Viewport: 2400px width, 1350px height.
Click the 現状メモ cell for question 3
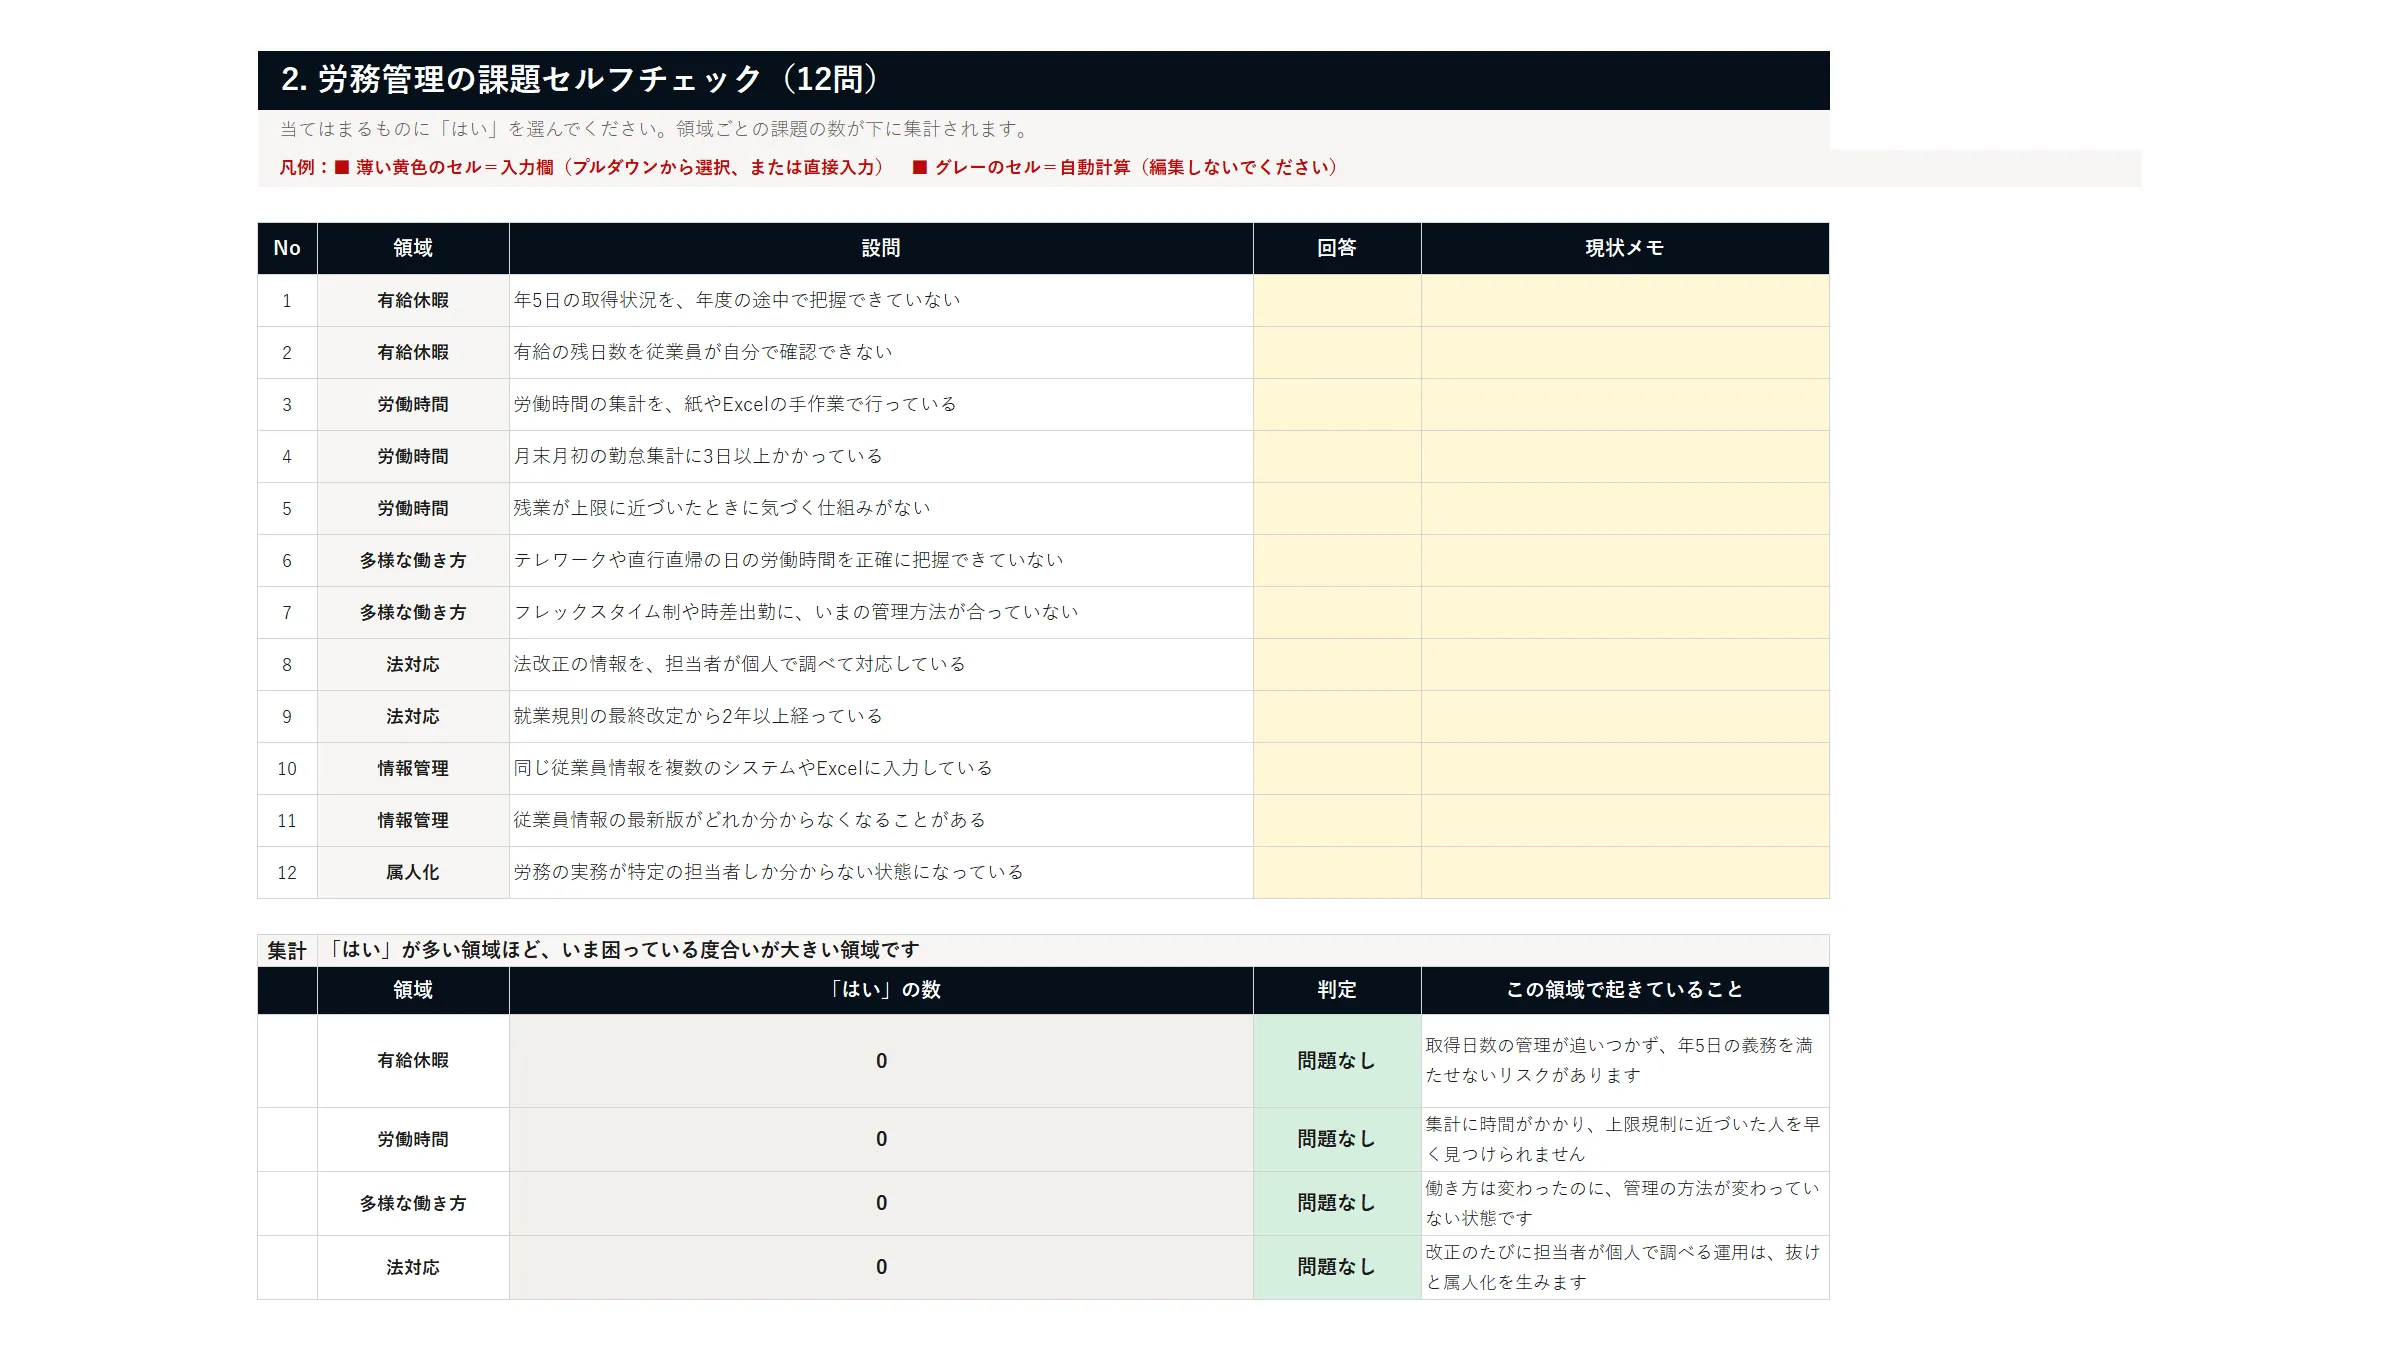coord(1625,404)
